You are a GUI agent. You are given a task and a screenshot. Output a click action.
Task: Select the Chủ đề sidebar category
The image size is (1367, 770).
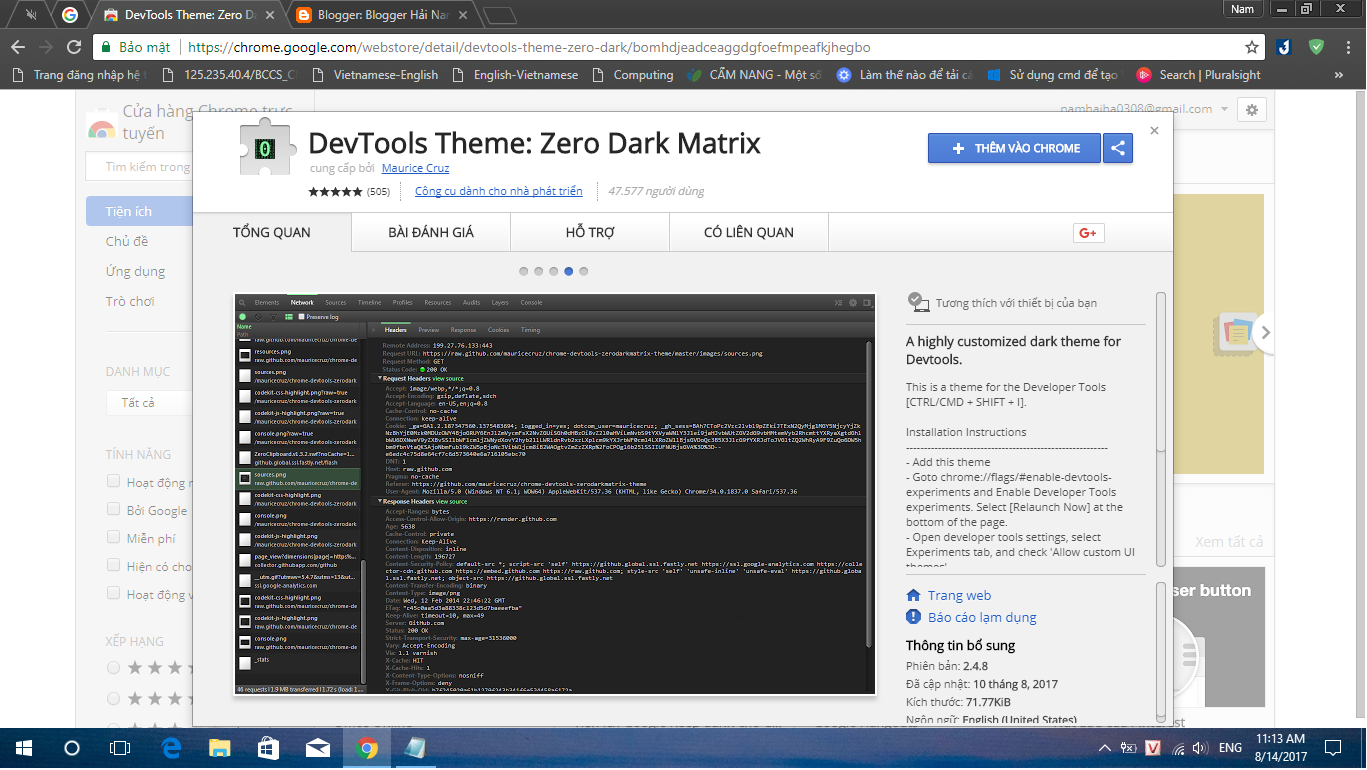pos(127,241)
